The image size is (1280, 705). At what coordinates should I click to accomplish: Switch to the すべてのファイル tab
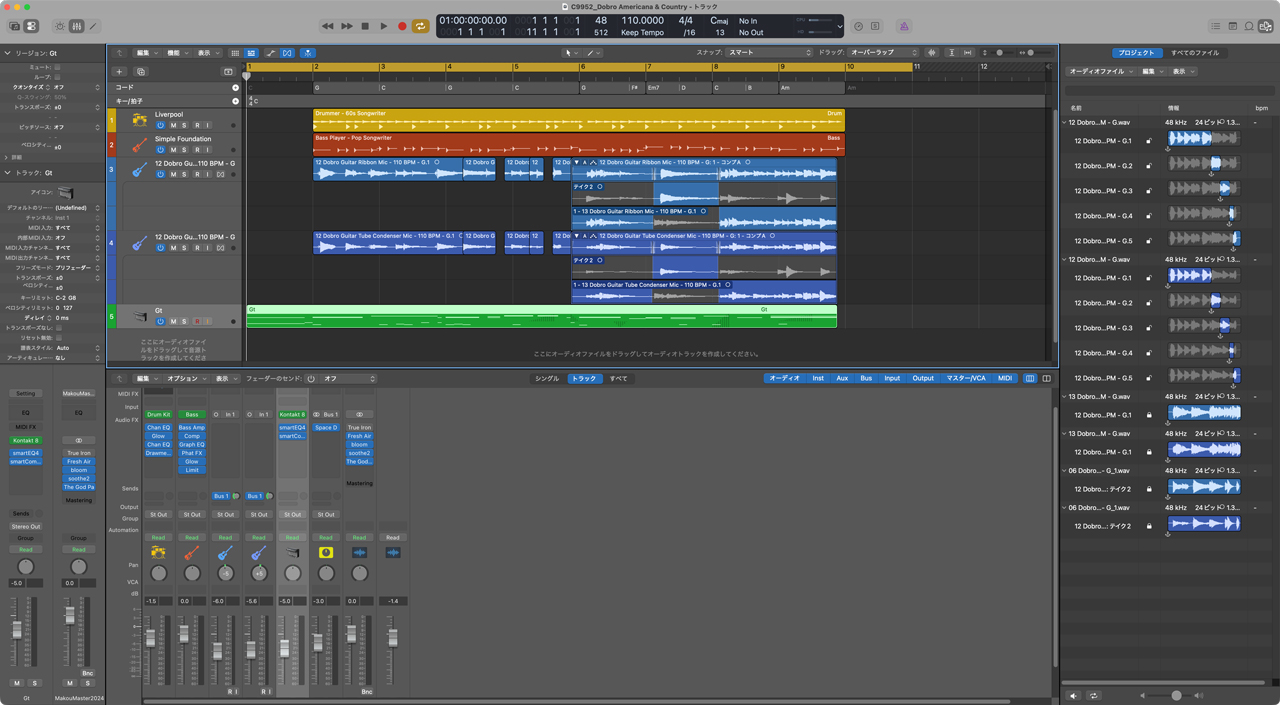click(1194, 52)
